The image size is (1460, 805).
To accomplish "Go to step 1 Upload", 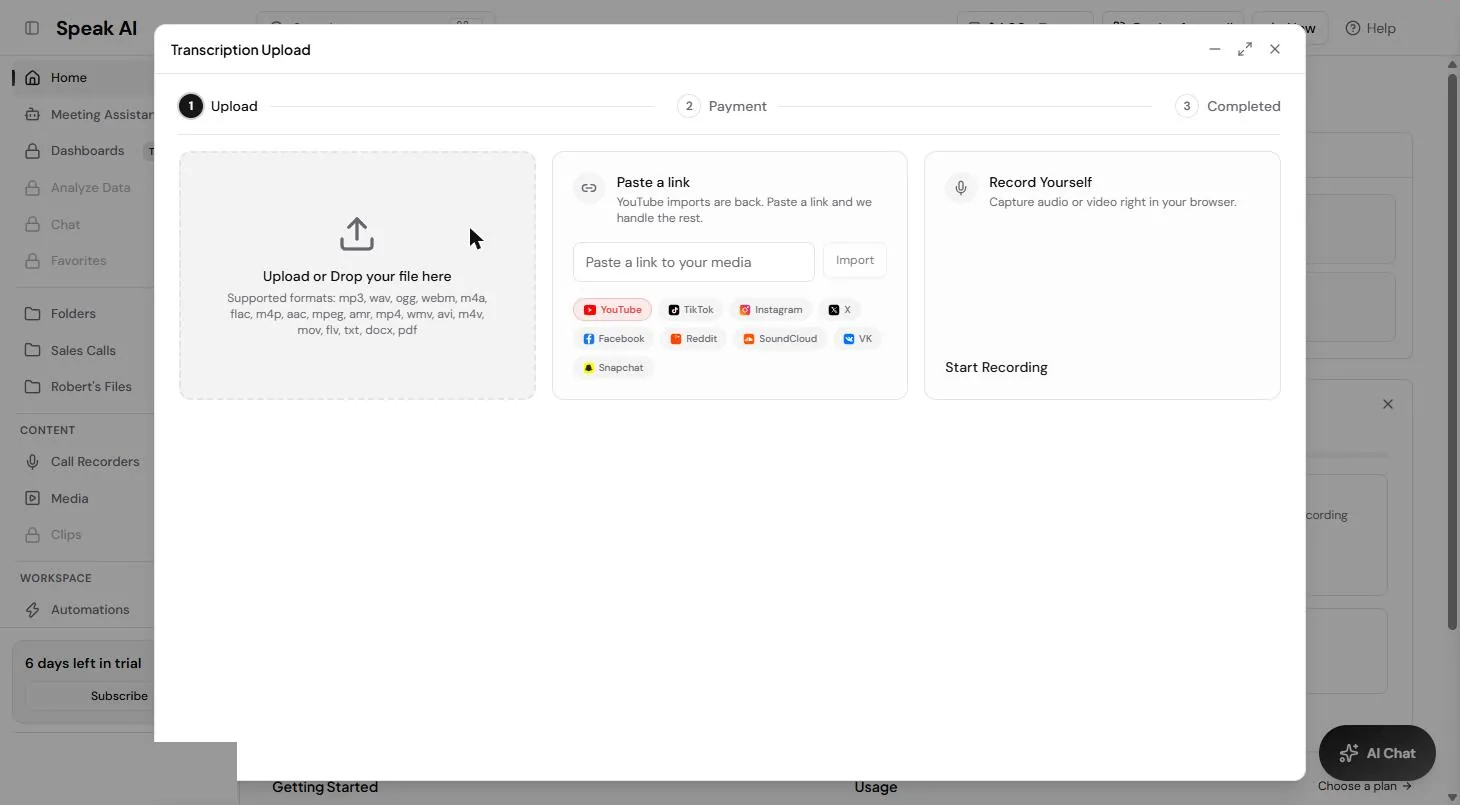I will (218, 106).
